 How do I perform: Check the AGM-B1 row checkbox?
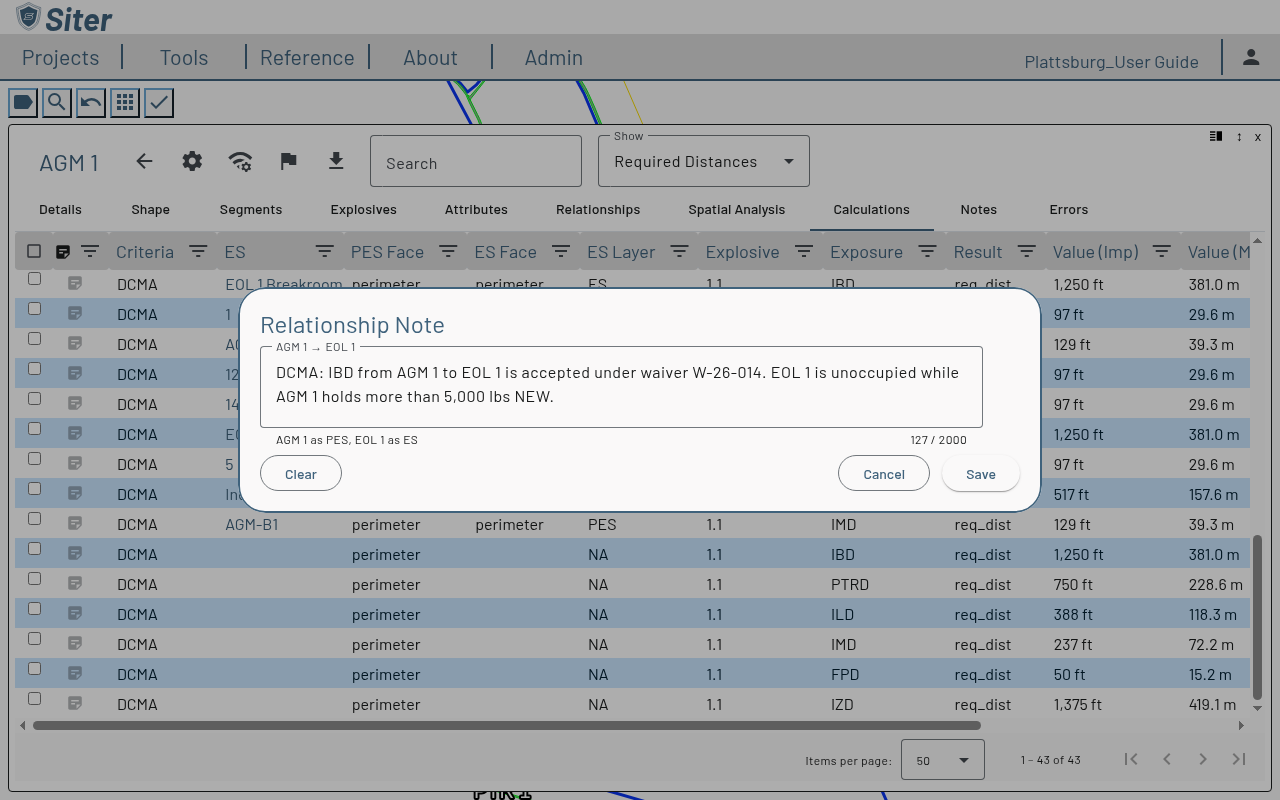34,519
